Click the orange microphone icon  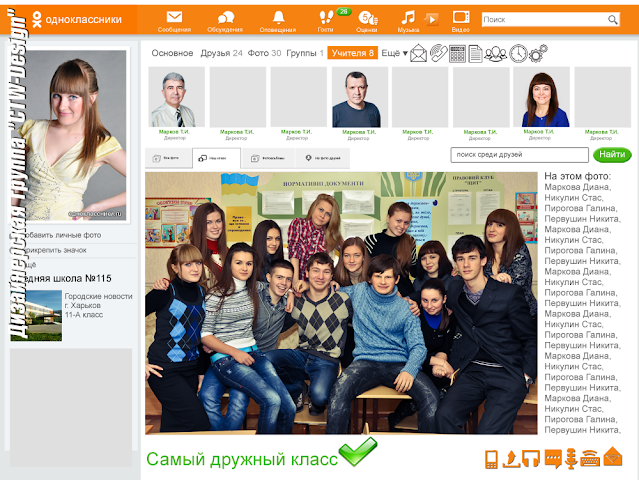click(571, 459)
